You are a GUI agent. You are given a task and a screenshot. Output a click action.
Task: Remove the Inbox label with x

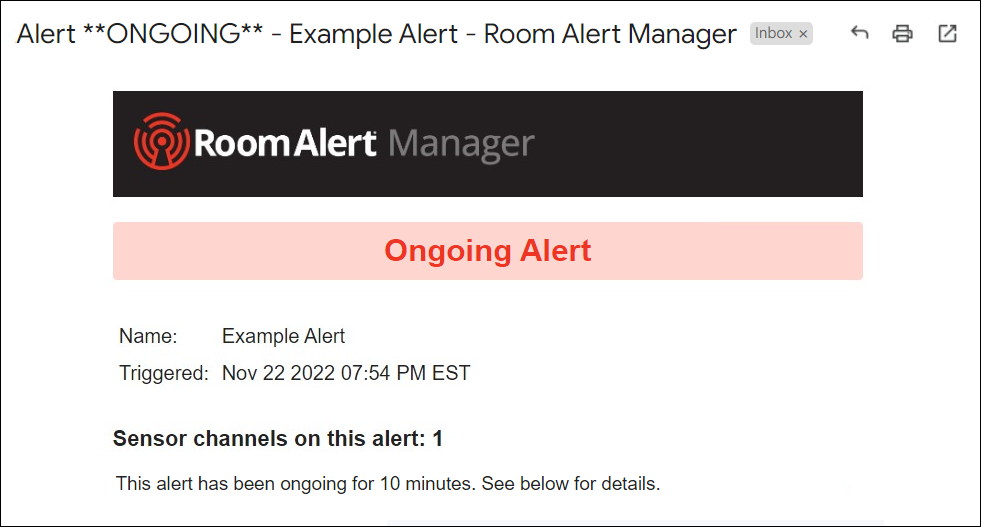[x=803, y=34]
